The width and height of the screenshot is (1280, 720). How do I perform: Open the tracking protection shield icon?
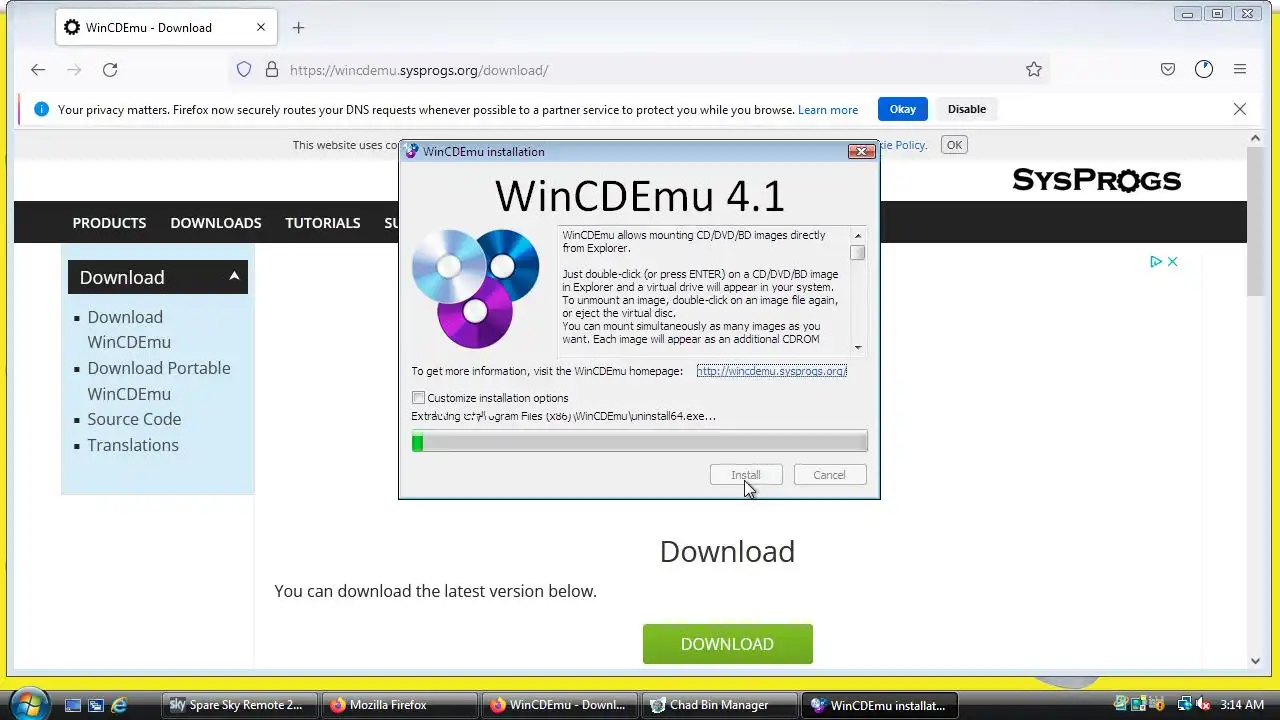pyautogui.click(x=244, y=70)
